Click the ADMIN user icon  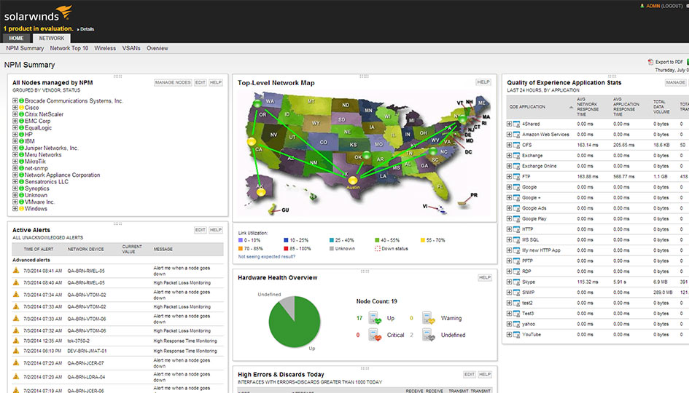point(642,6)
